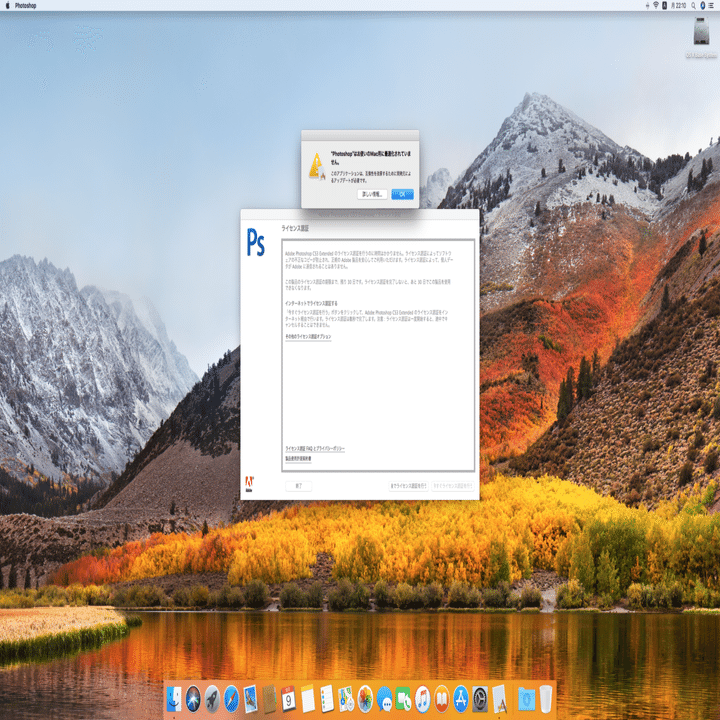Open Notes from the Dock
The height and width of the screenshot is (720, 720).
pyautogui.click(x=308, y=699)
